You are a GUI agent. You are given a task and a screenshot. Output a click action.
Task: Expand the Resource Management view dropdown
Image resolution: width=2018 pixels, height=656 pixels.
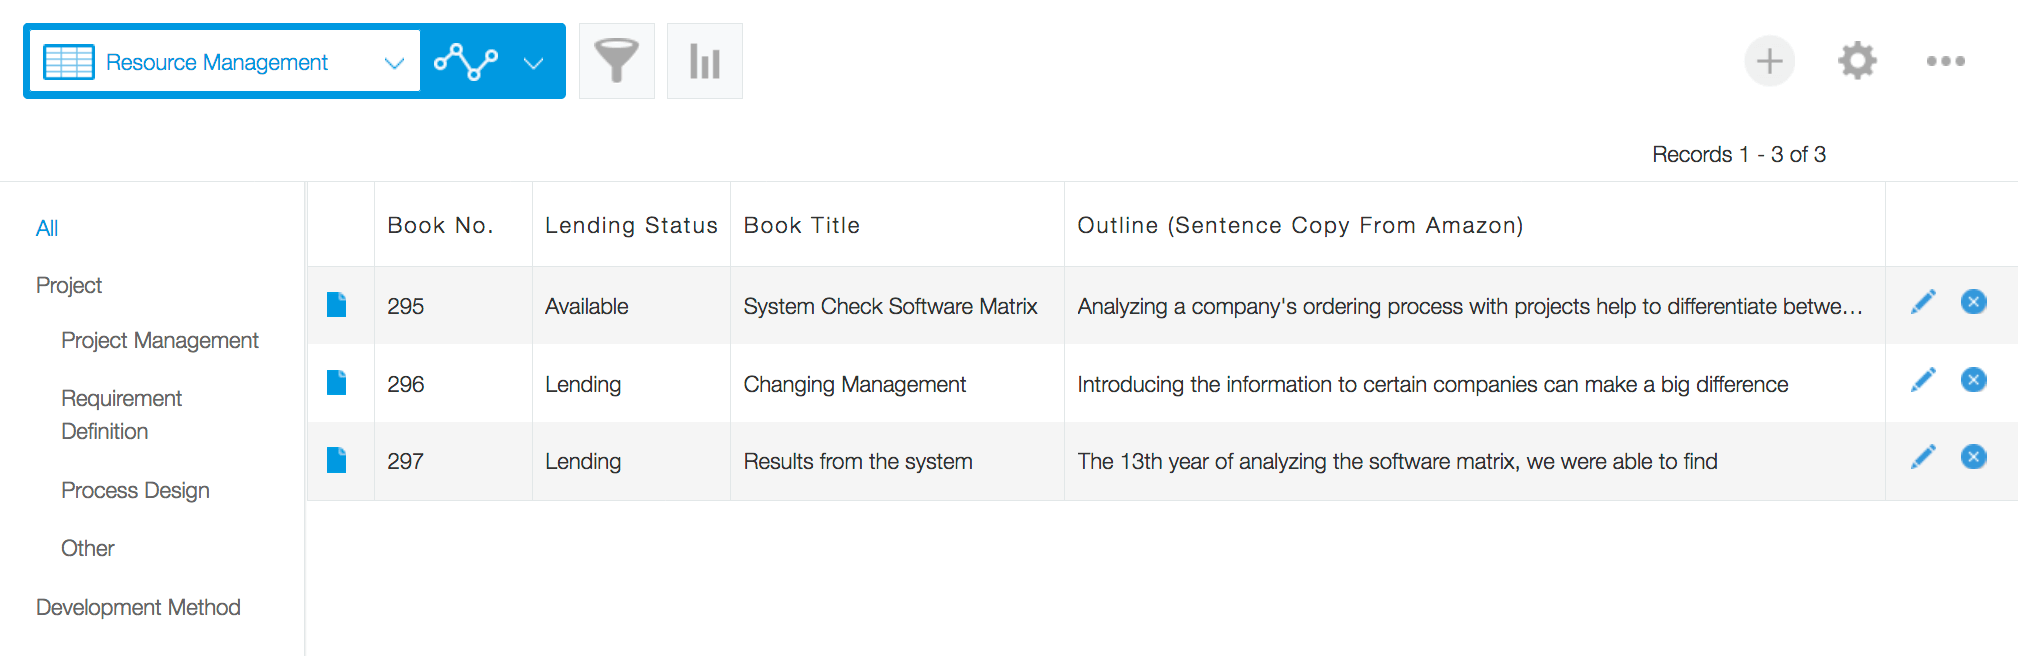[x=394, y=63]
